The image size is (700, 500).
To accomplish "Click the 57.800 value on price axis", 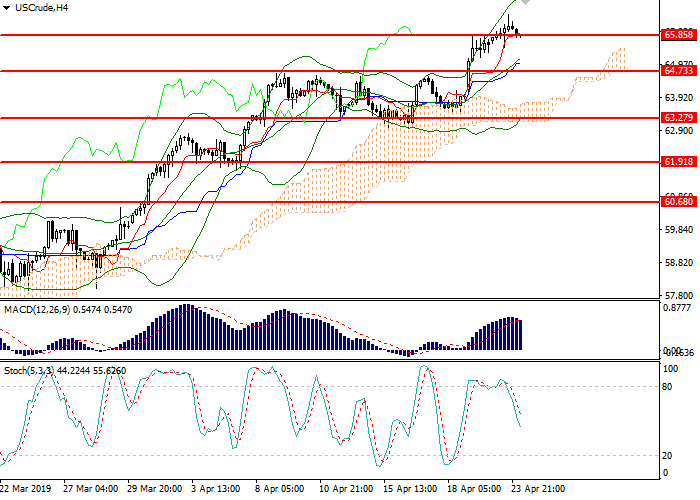I will coord(677,297).
